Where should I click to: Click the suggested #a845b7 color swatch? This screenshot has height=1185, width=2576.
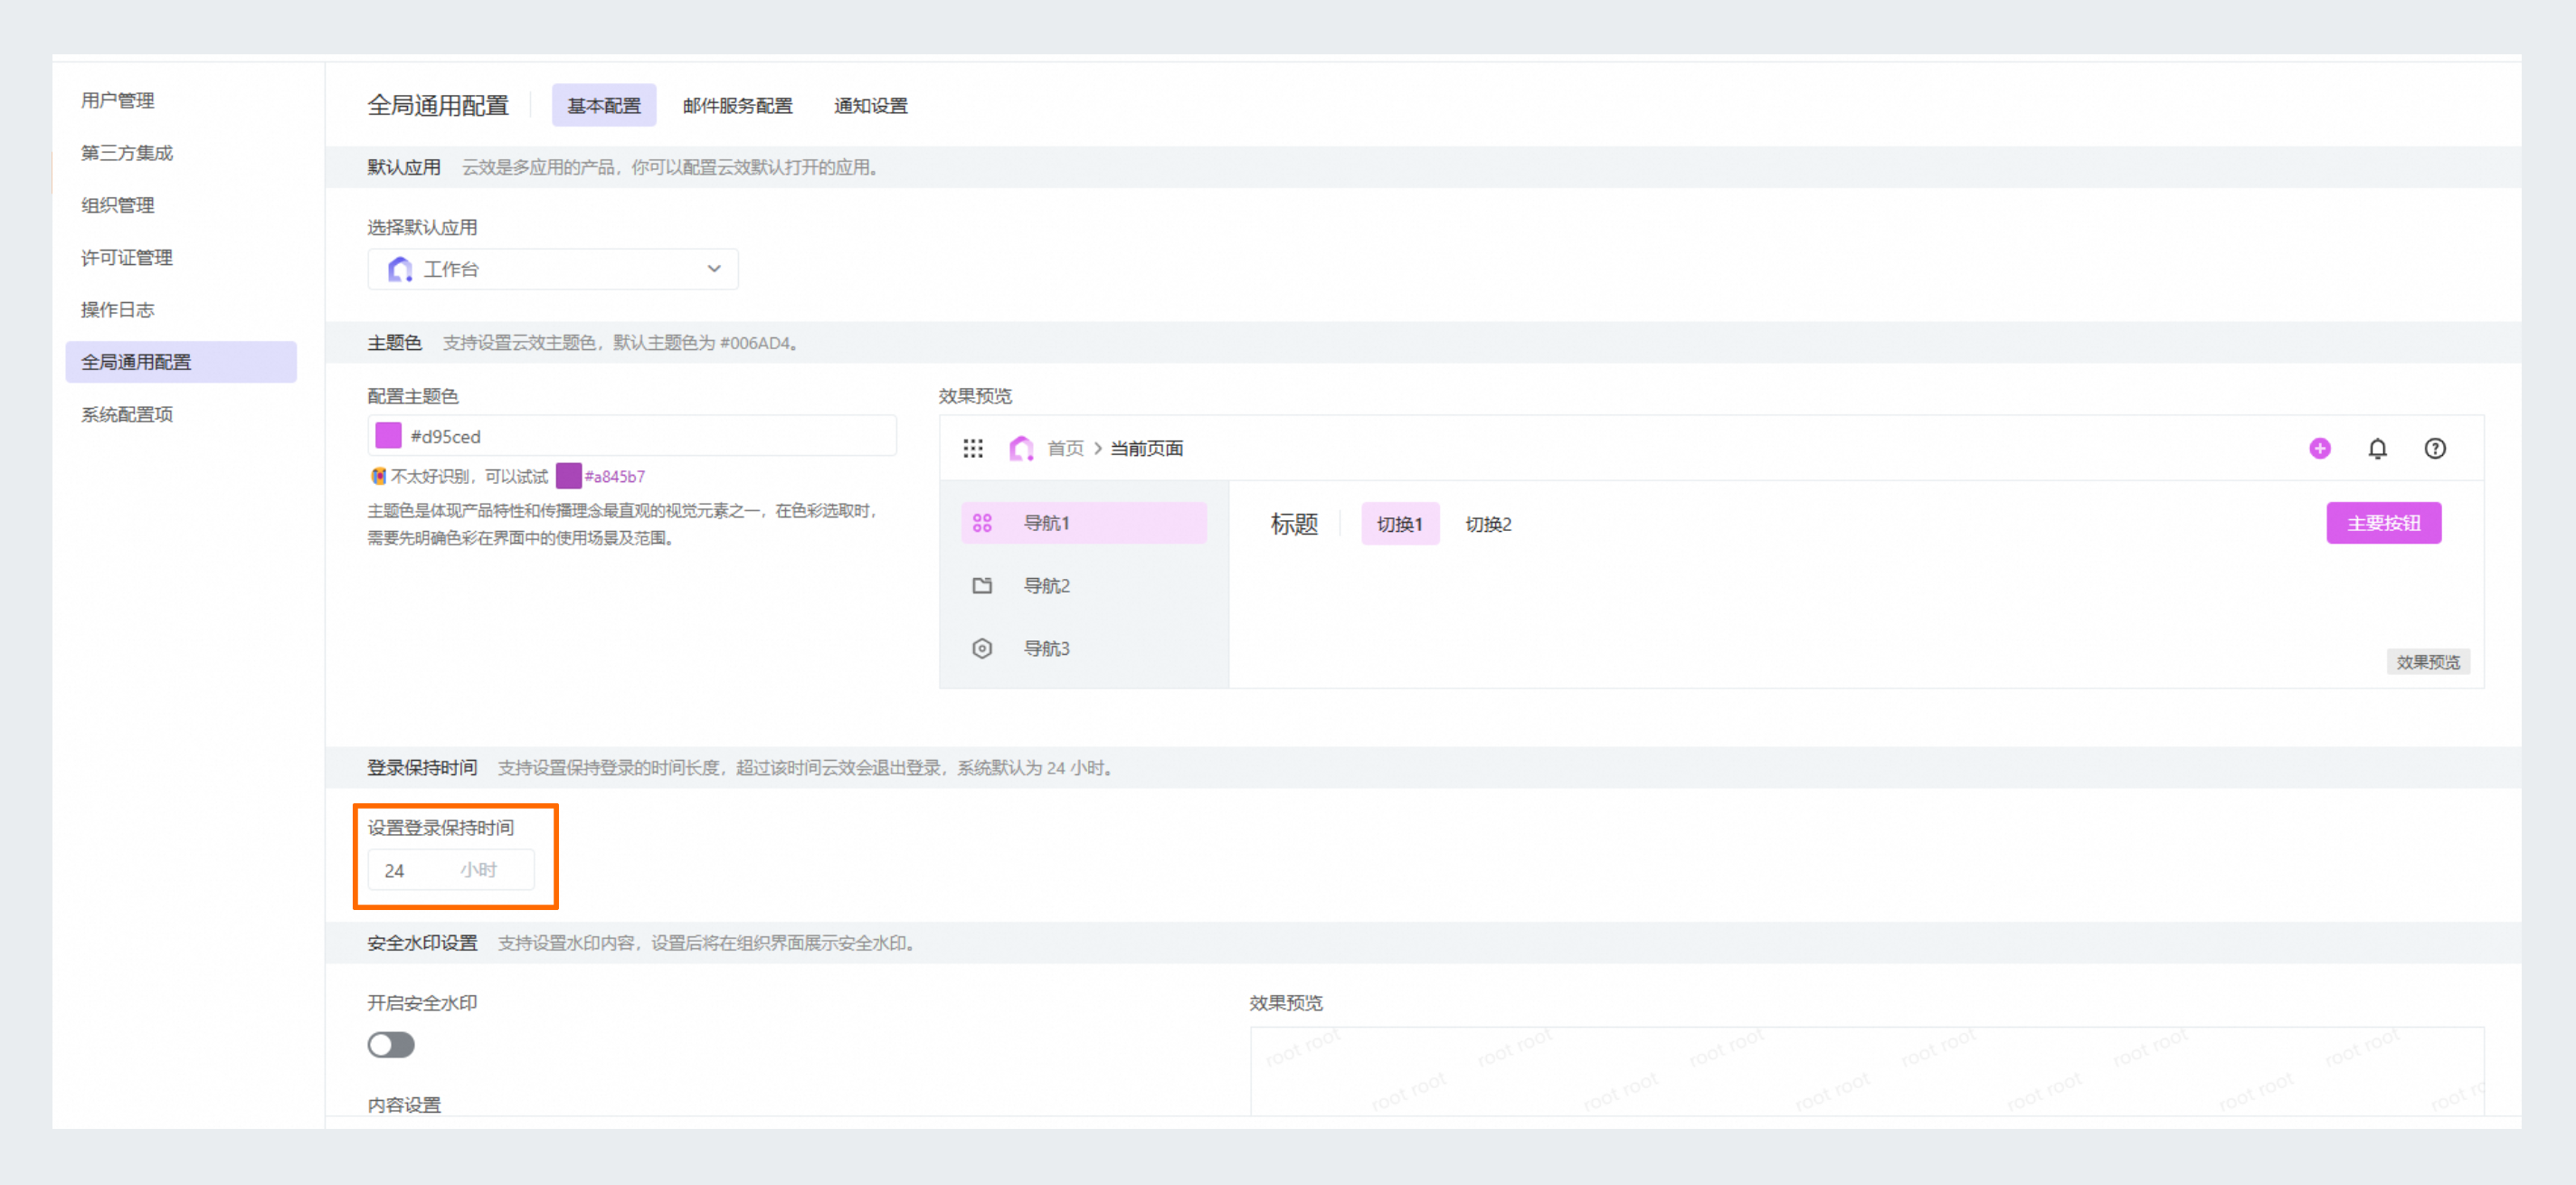click(x=568, y=476)
